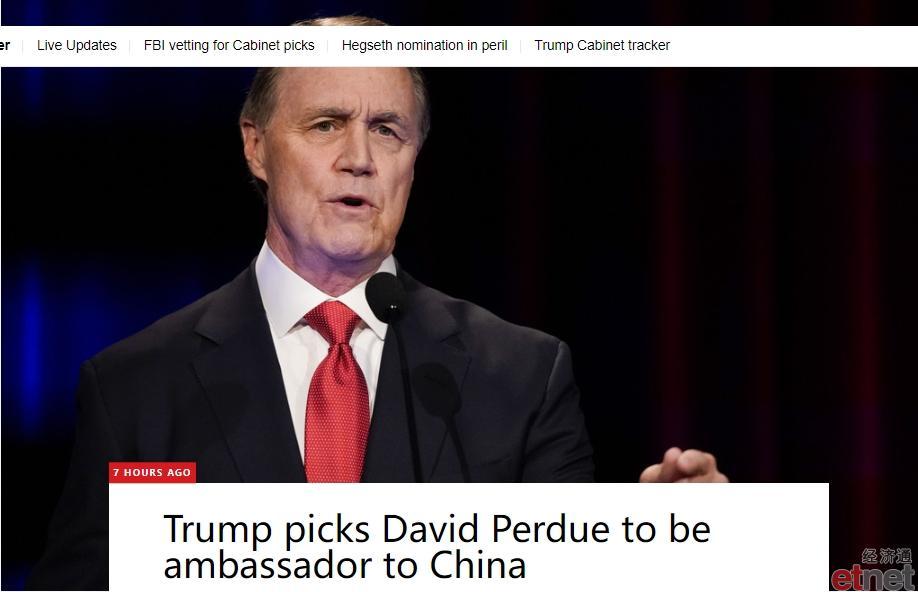918x592 pixels.
Task: Go to Trump Cabinet tracker
Action: 602,45
